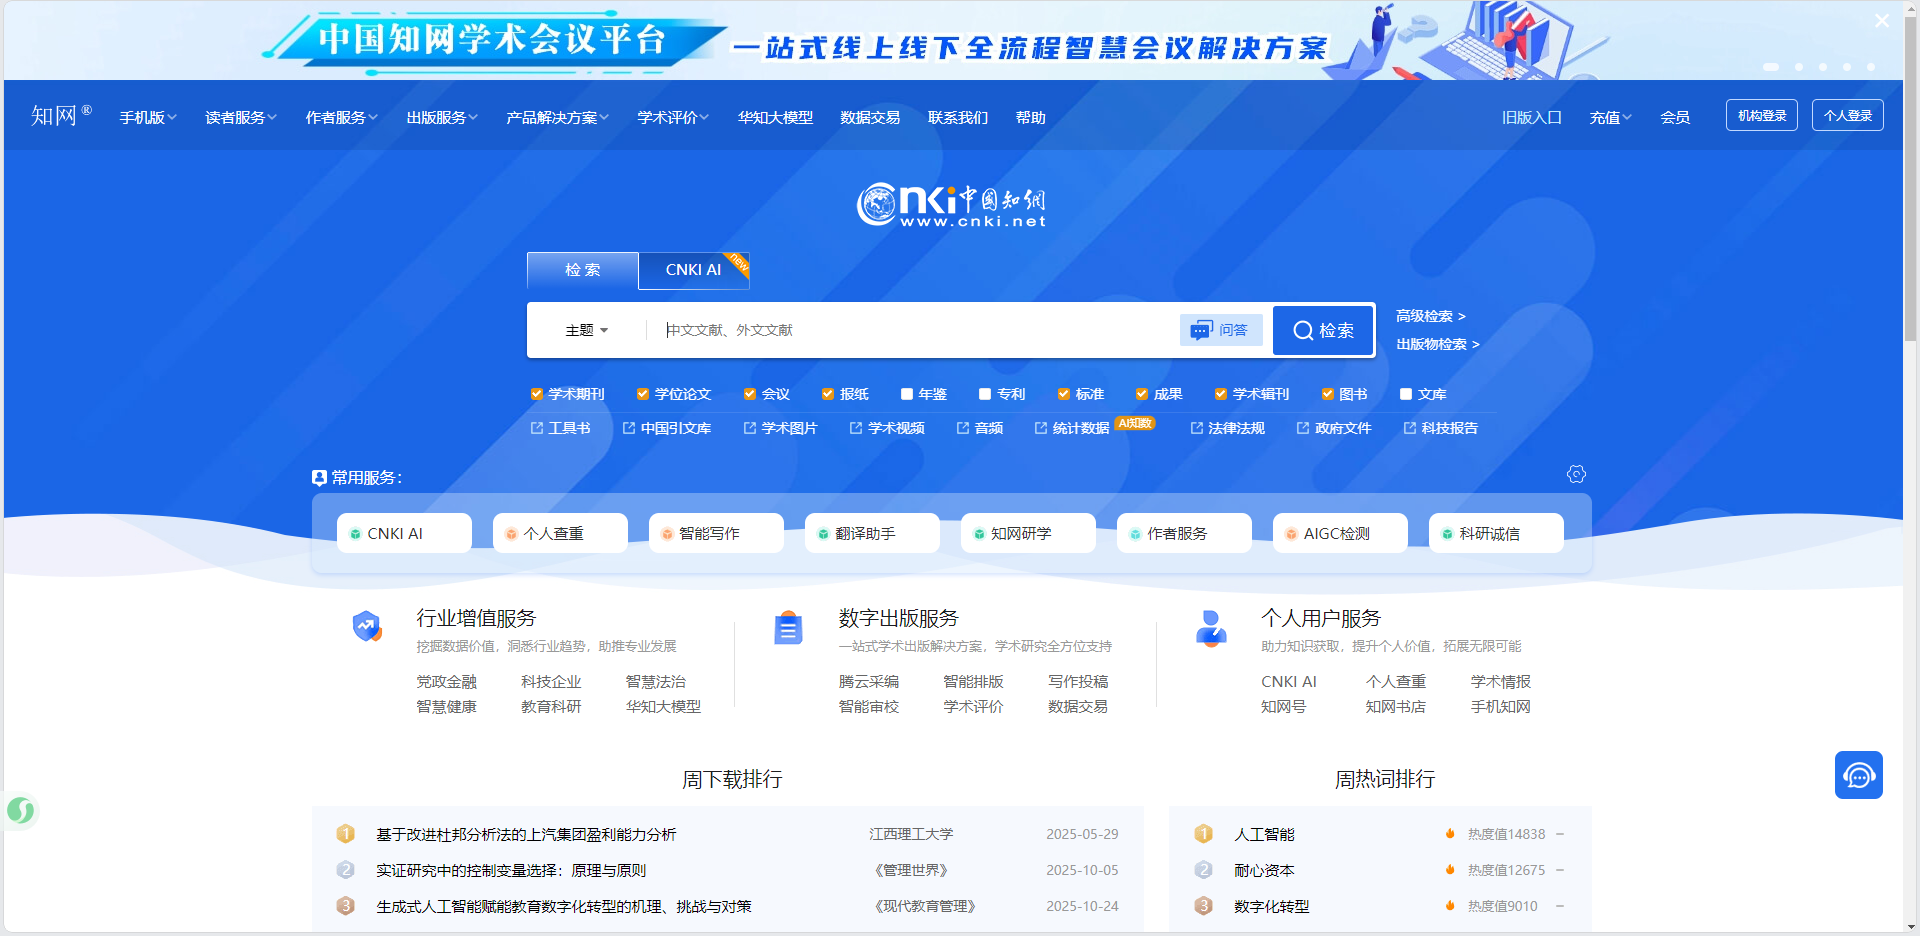Enable the 年鉴 checkbox
The image size is (1920, 936).
coord(907,394)
